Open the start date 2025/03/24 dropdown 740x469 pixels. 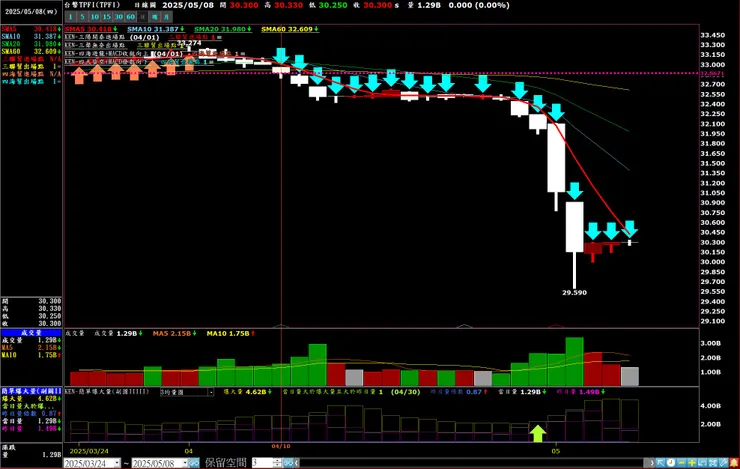(x=117, y=463)
